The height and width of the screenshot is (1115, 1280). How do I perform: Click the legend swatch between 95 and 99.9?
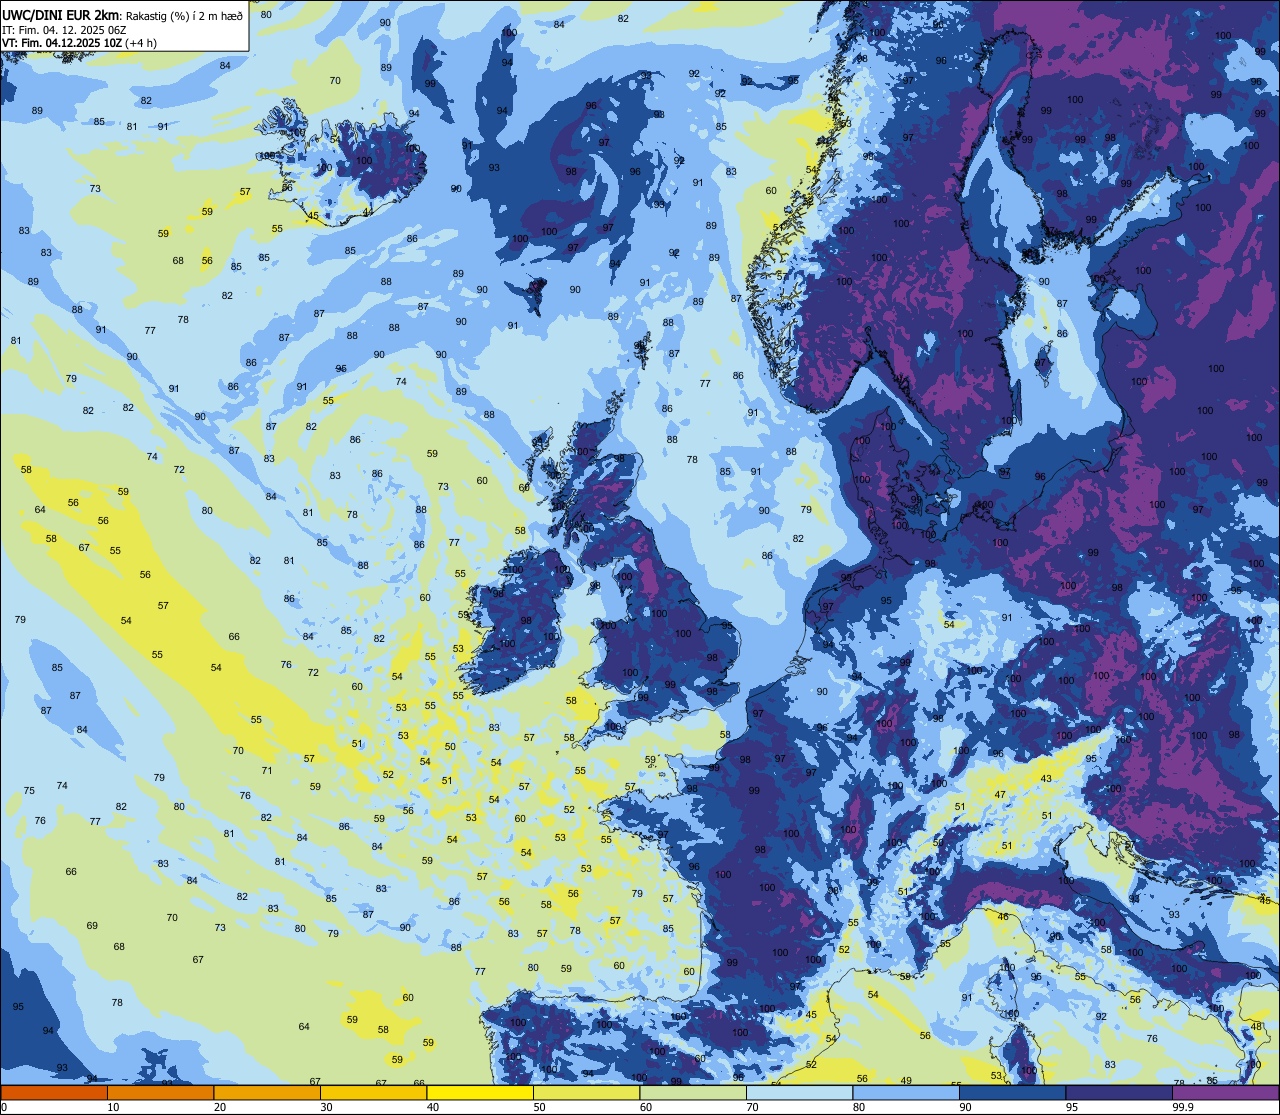pos(1119,1092)
